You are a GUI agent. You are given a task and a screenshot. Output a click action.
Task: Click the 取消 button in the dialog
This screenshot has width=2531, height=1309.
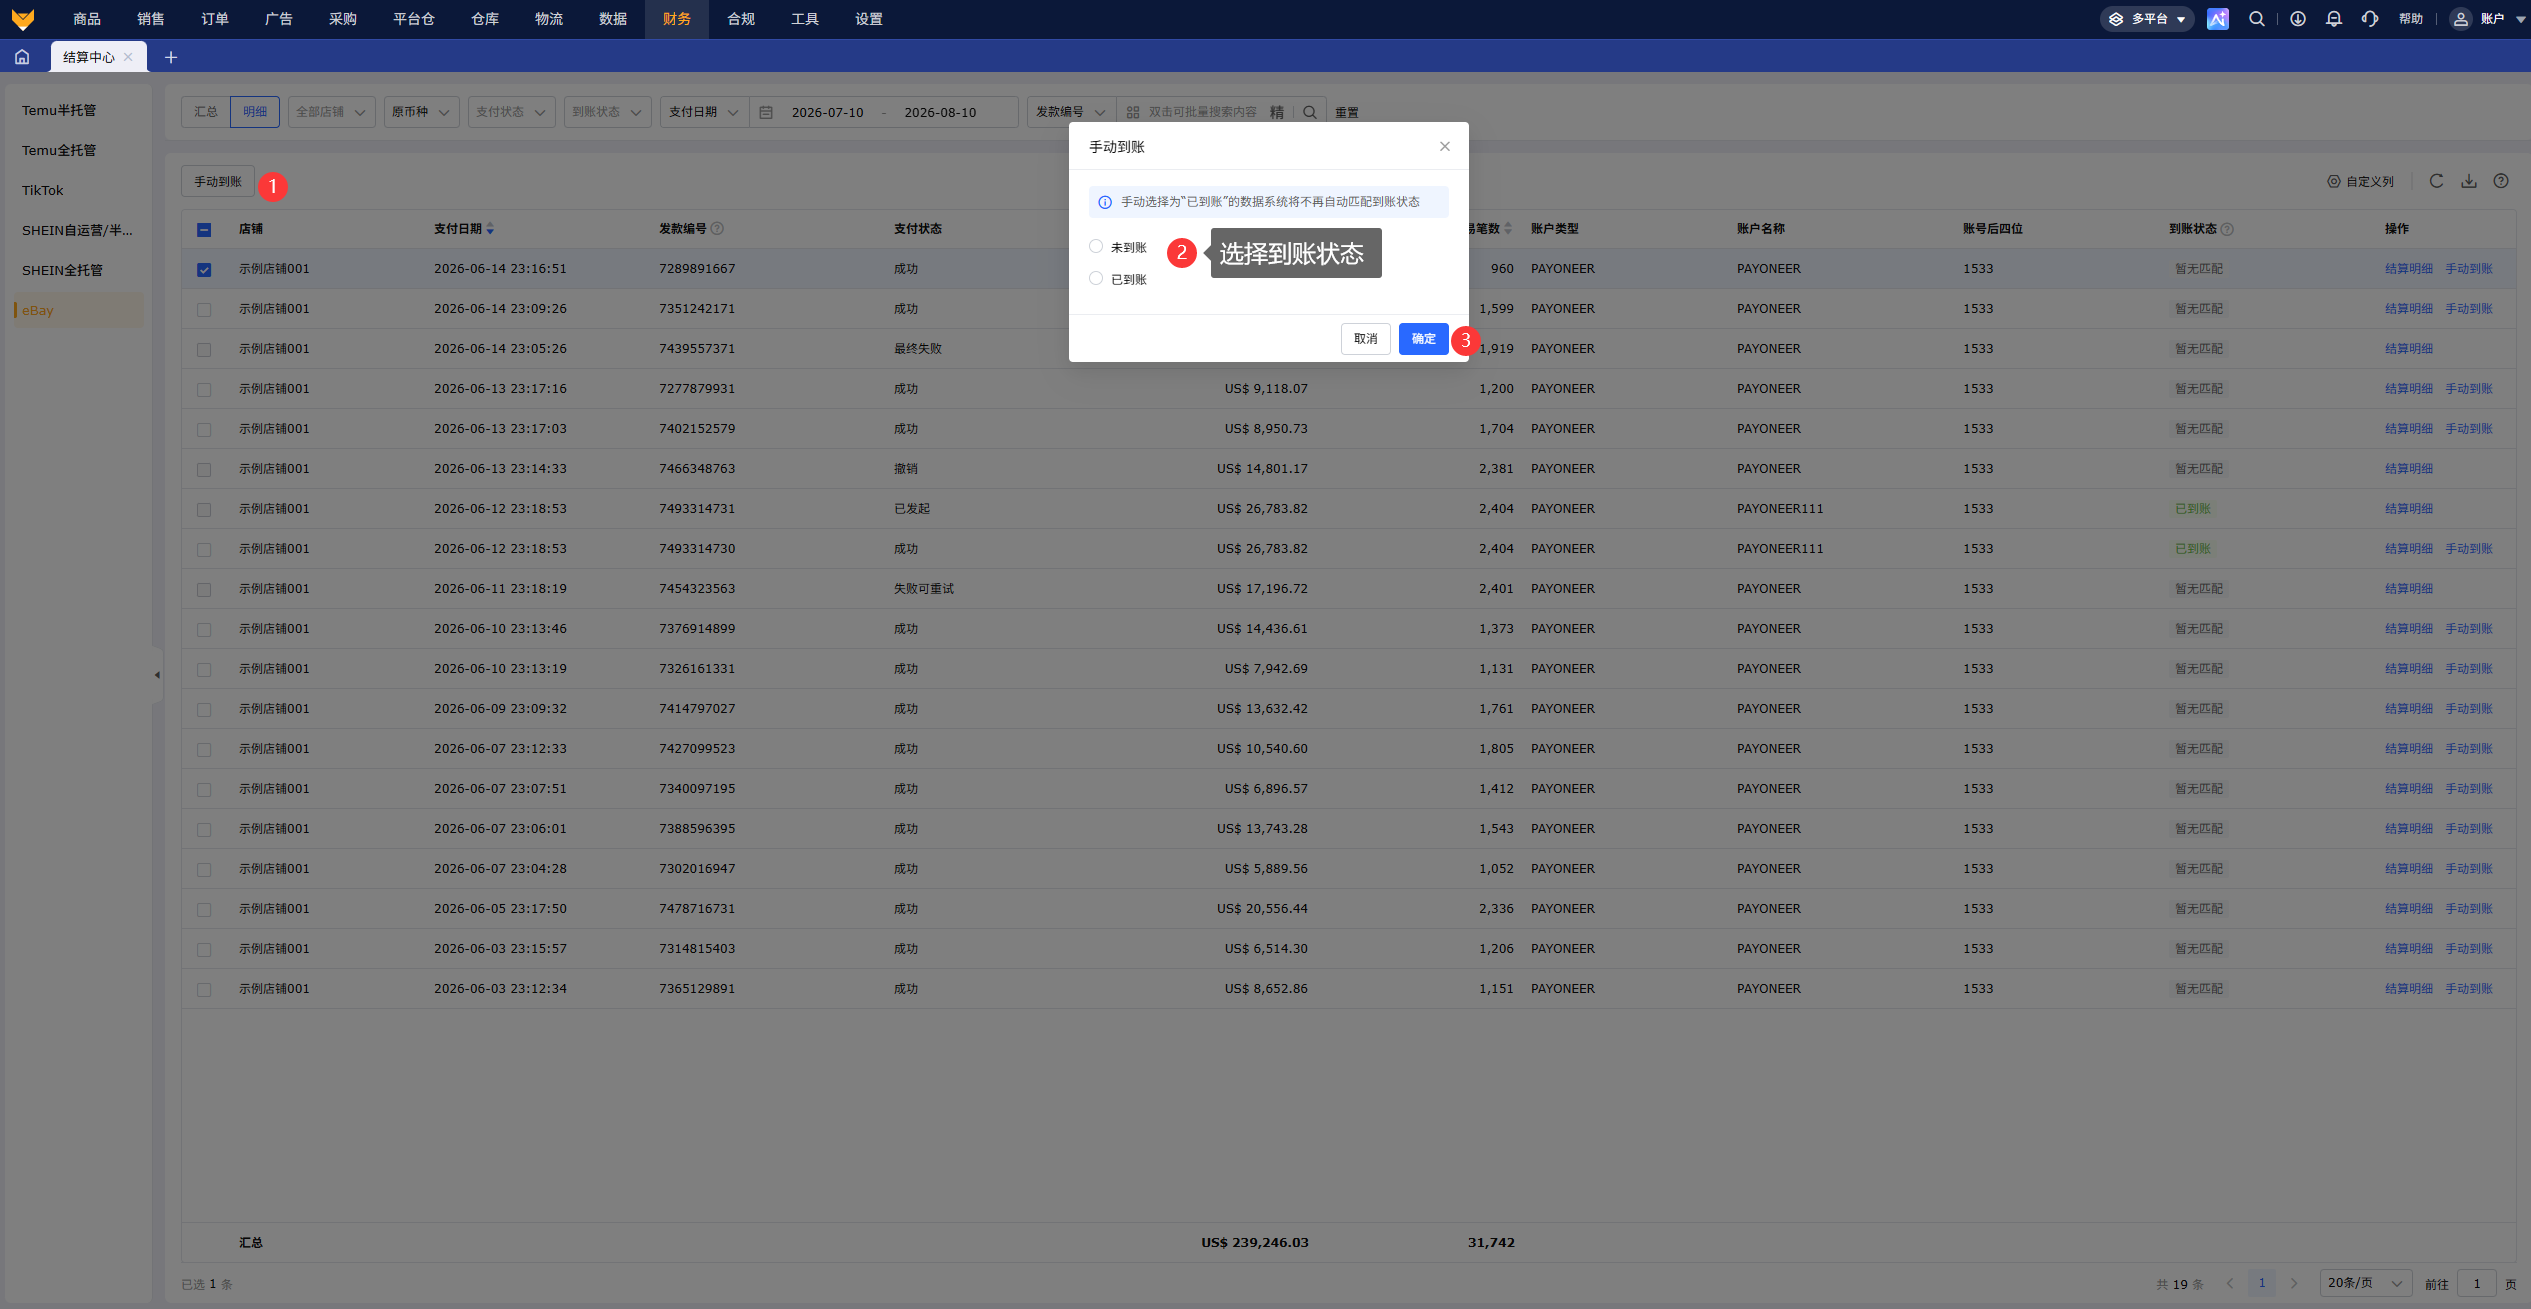coord(1365,339)
